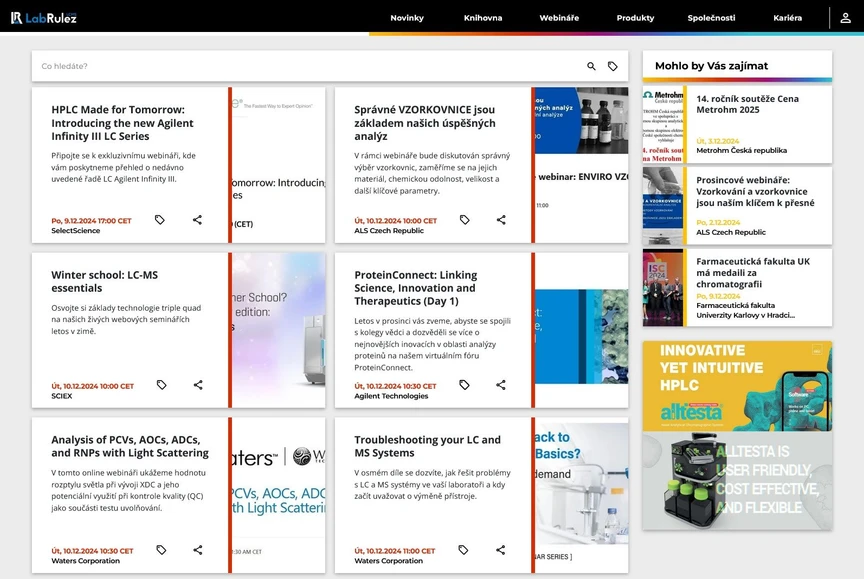Click 'SCIEX' organizer text

click(x=62, y=396)
